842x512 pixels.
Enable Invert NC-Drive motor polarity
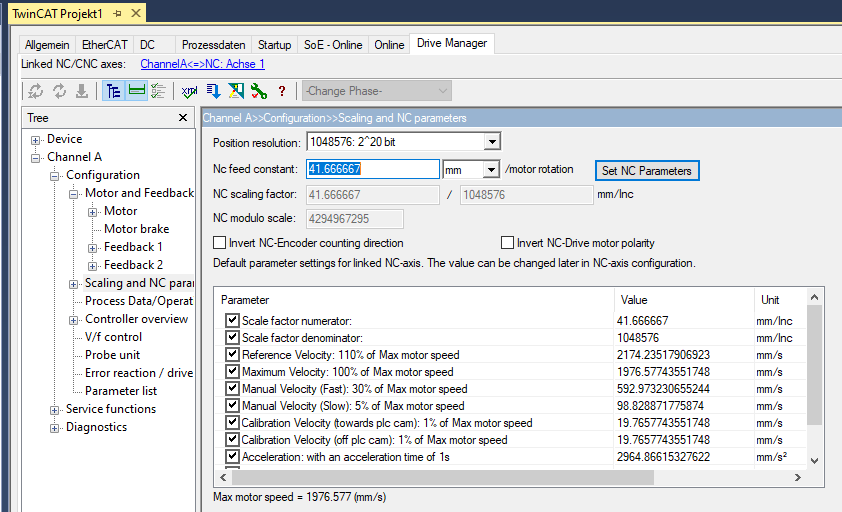point(507,243)
